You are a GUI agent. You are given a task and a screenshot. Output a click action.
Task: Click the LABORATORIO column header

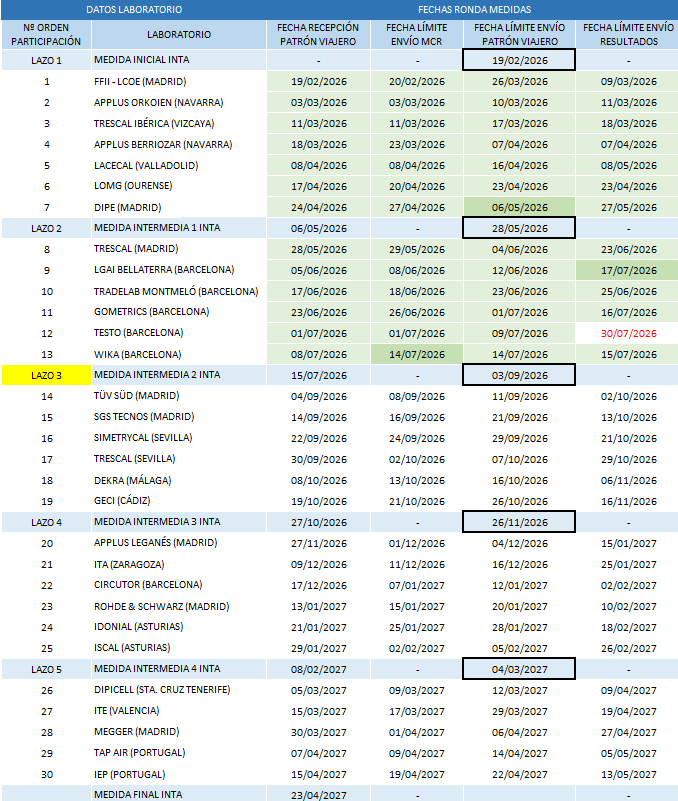[x=179, y=34]
